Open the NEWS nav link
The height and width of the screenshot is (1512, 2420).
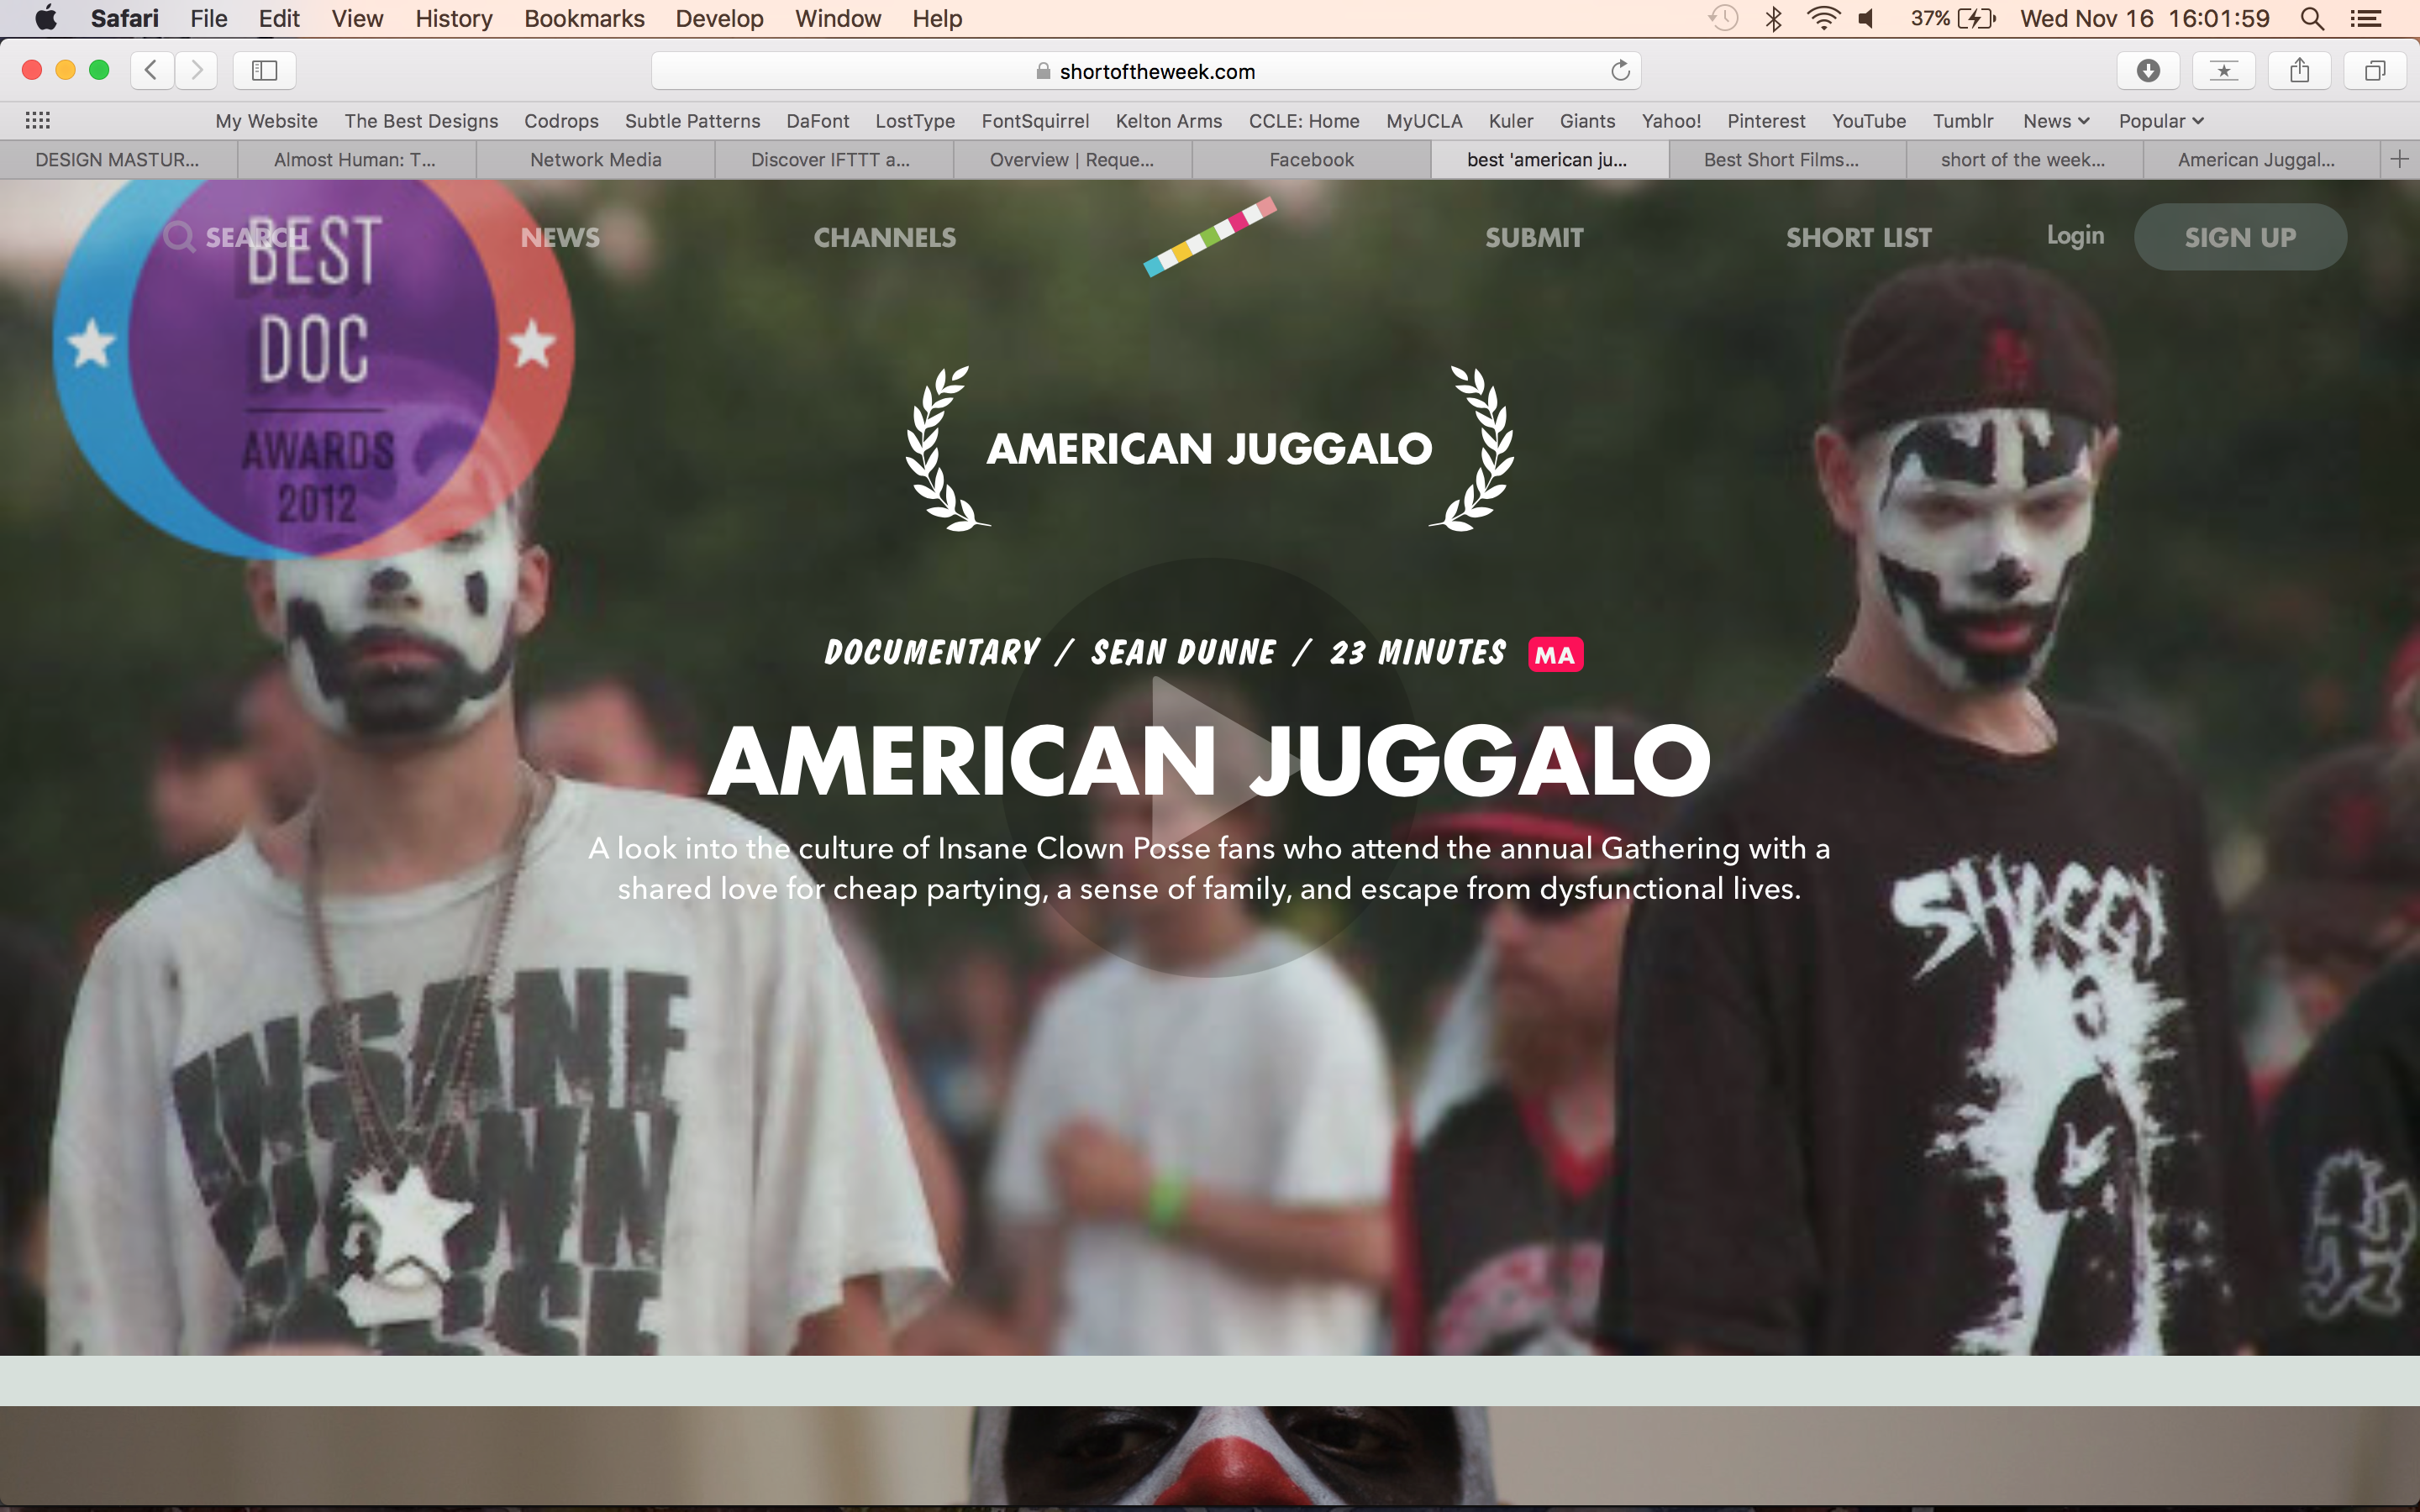pos(560,237)
